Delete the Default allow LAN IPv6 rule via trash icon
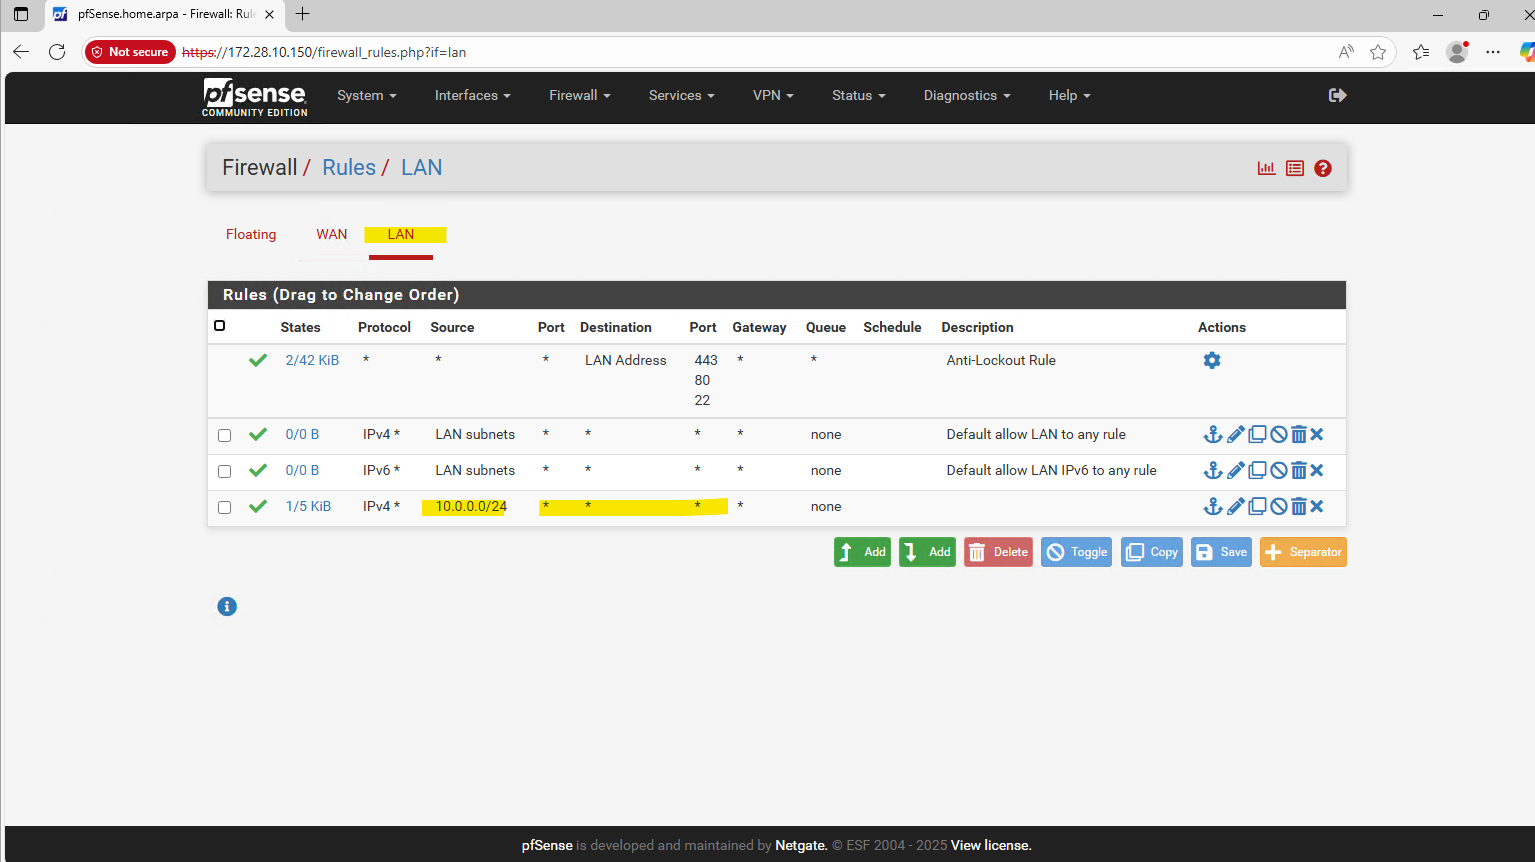The width and height of the screenshot is (1535, 862). tap(1298, 471)
